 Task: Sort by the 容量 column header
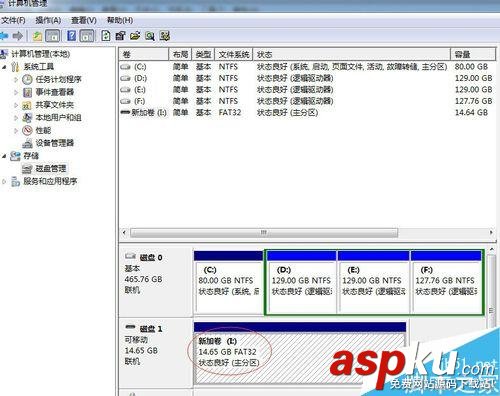coord(473,54)
